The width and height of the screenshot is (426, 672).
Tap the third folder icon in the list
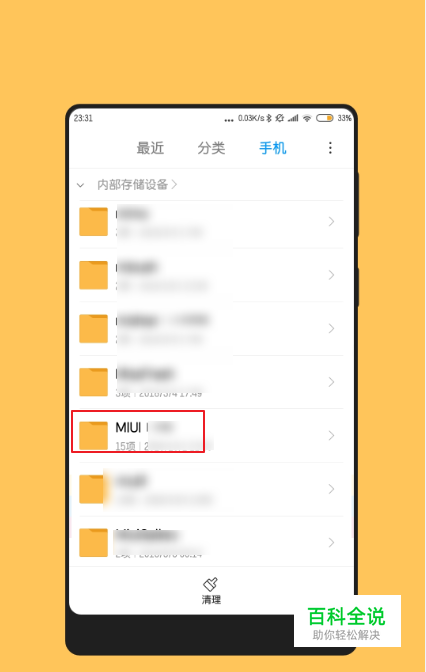(x=93, y=329)
